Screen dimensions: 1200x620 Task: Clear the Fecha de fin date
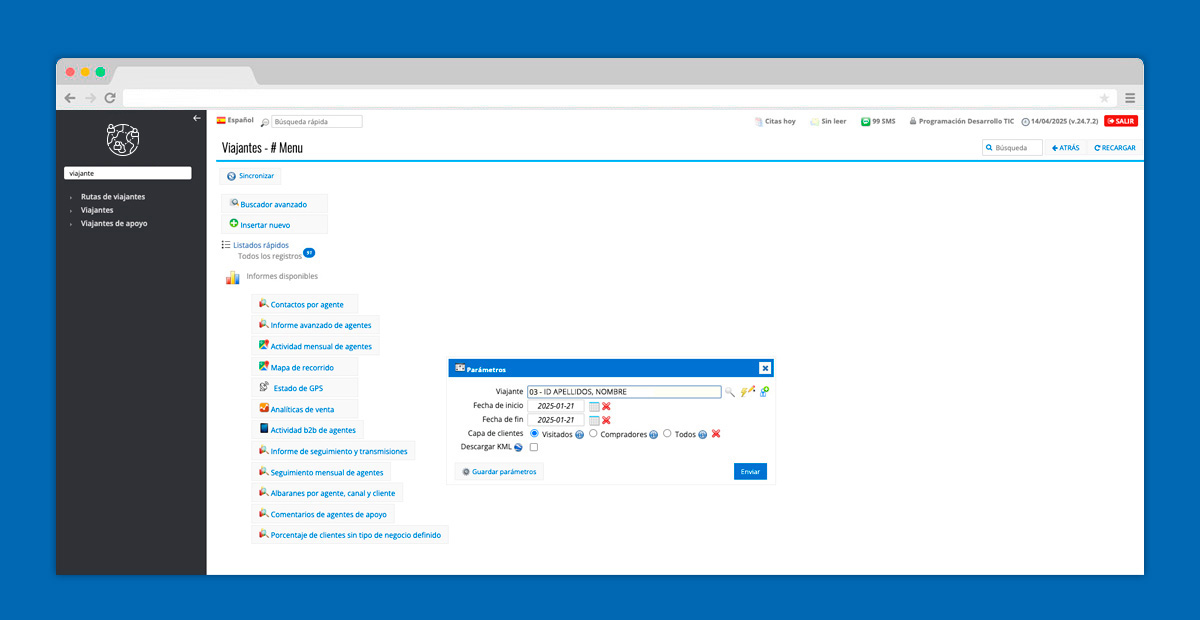pyautogui.click(x=606, y=420)
